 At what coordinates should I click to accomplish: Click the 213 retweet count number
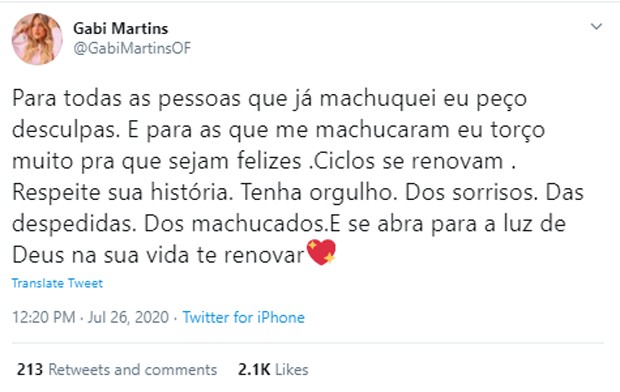point(30,369)
